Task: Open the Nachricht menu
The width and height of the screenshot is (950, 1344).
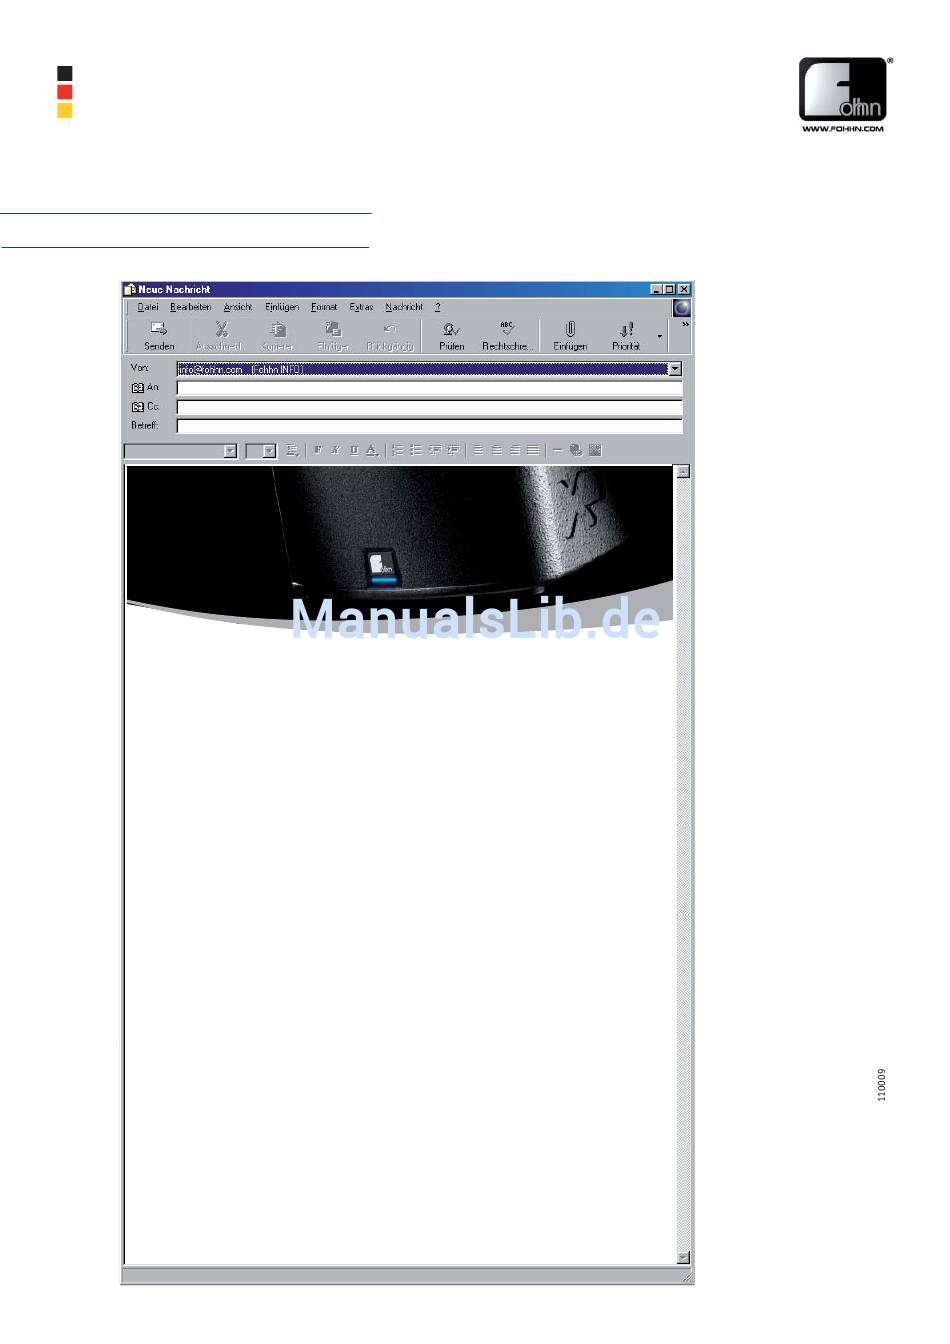Action: click(404, 307)
